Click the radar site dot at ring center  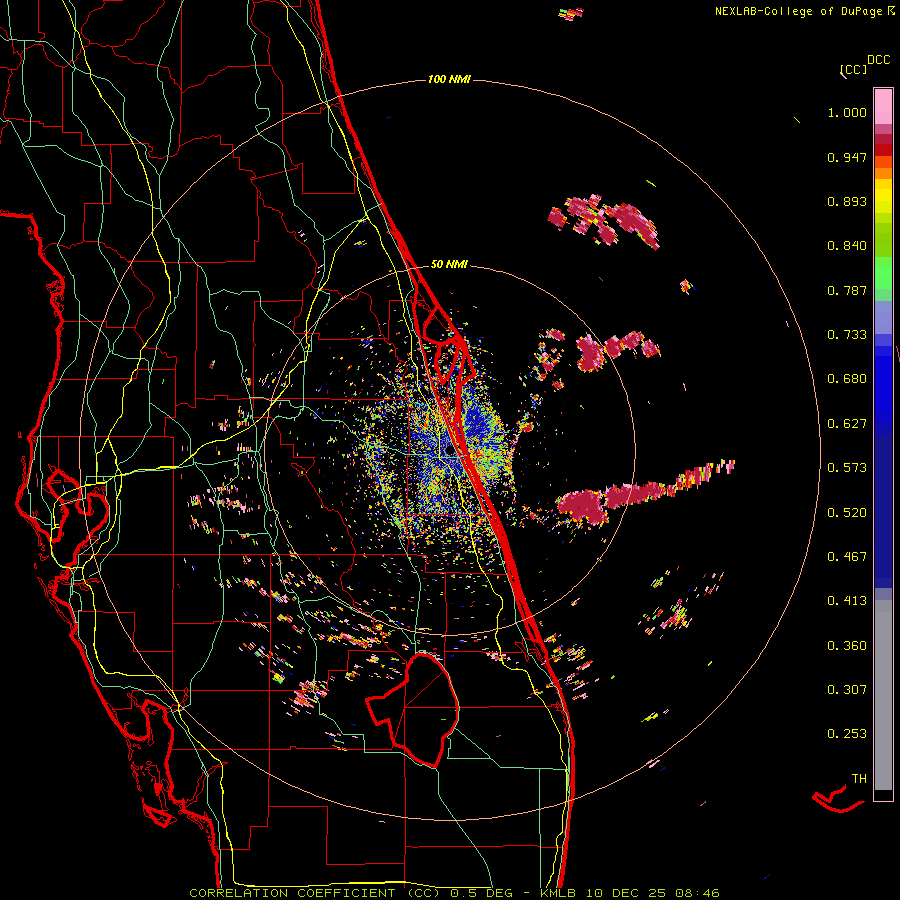coord(449,451)
